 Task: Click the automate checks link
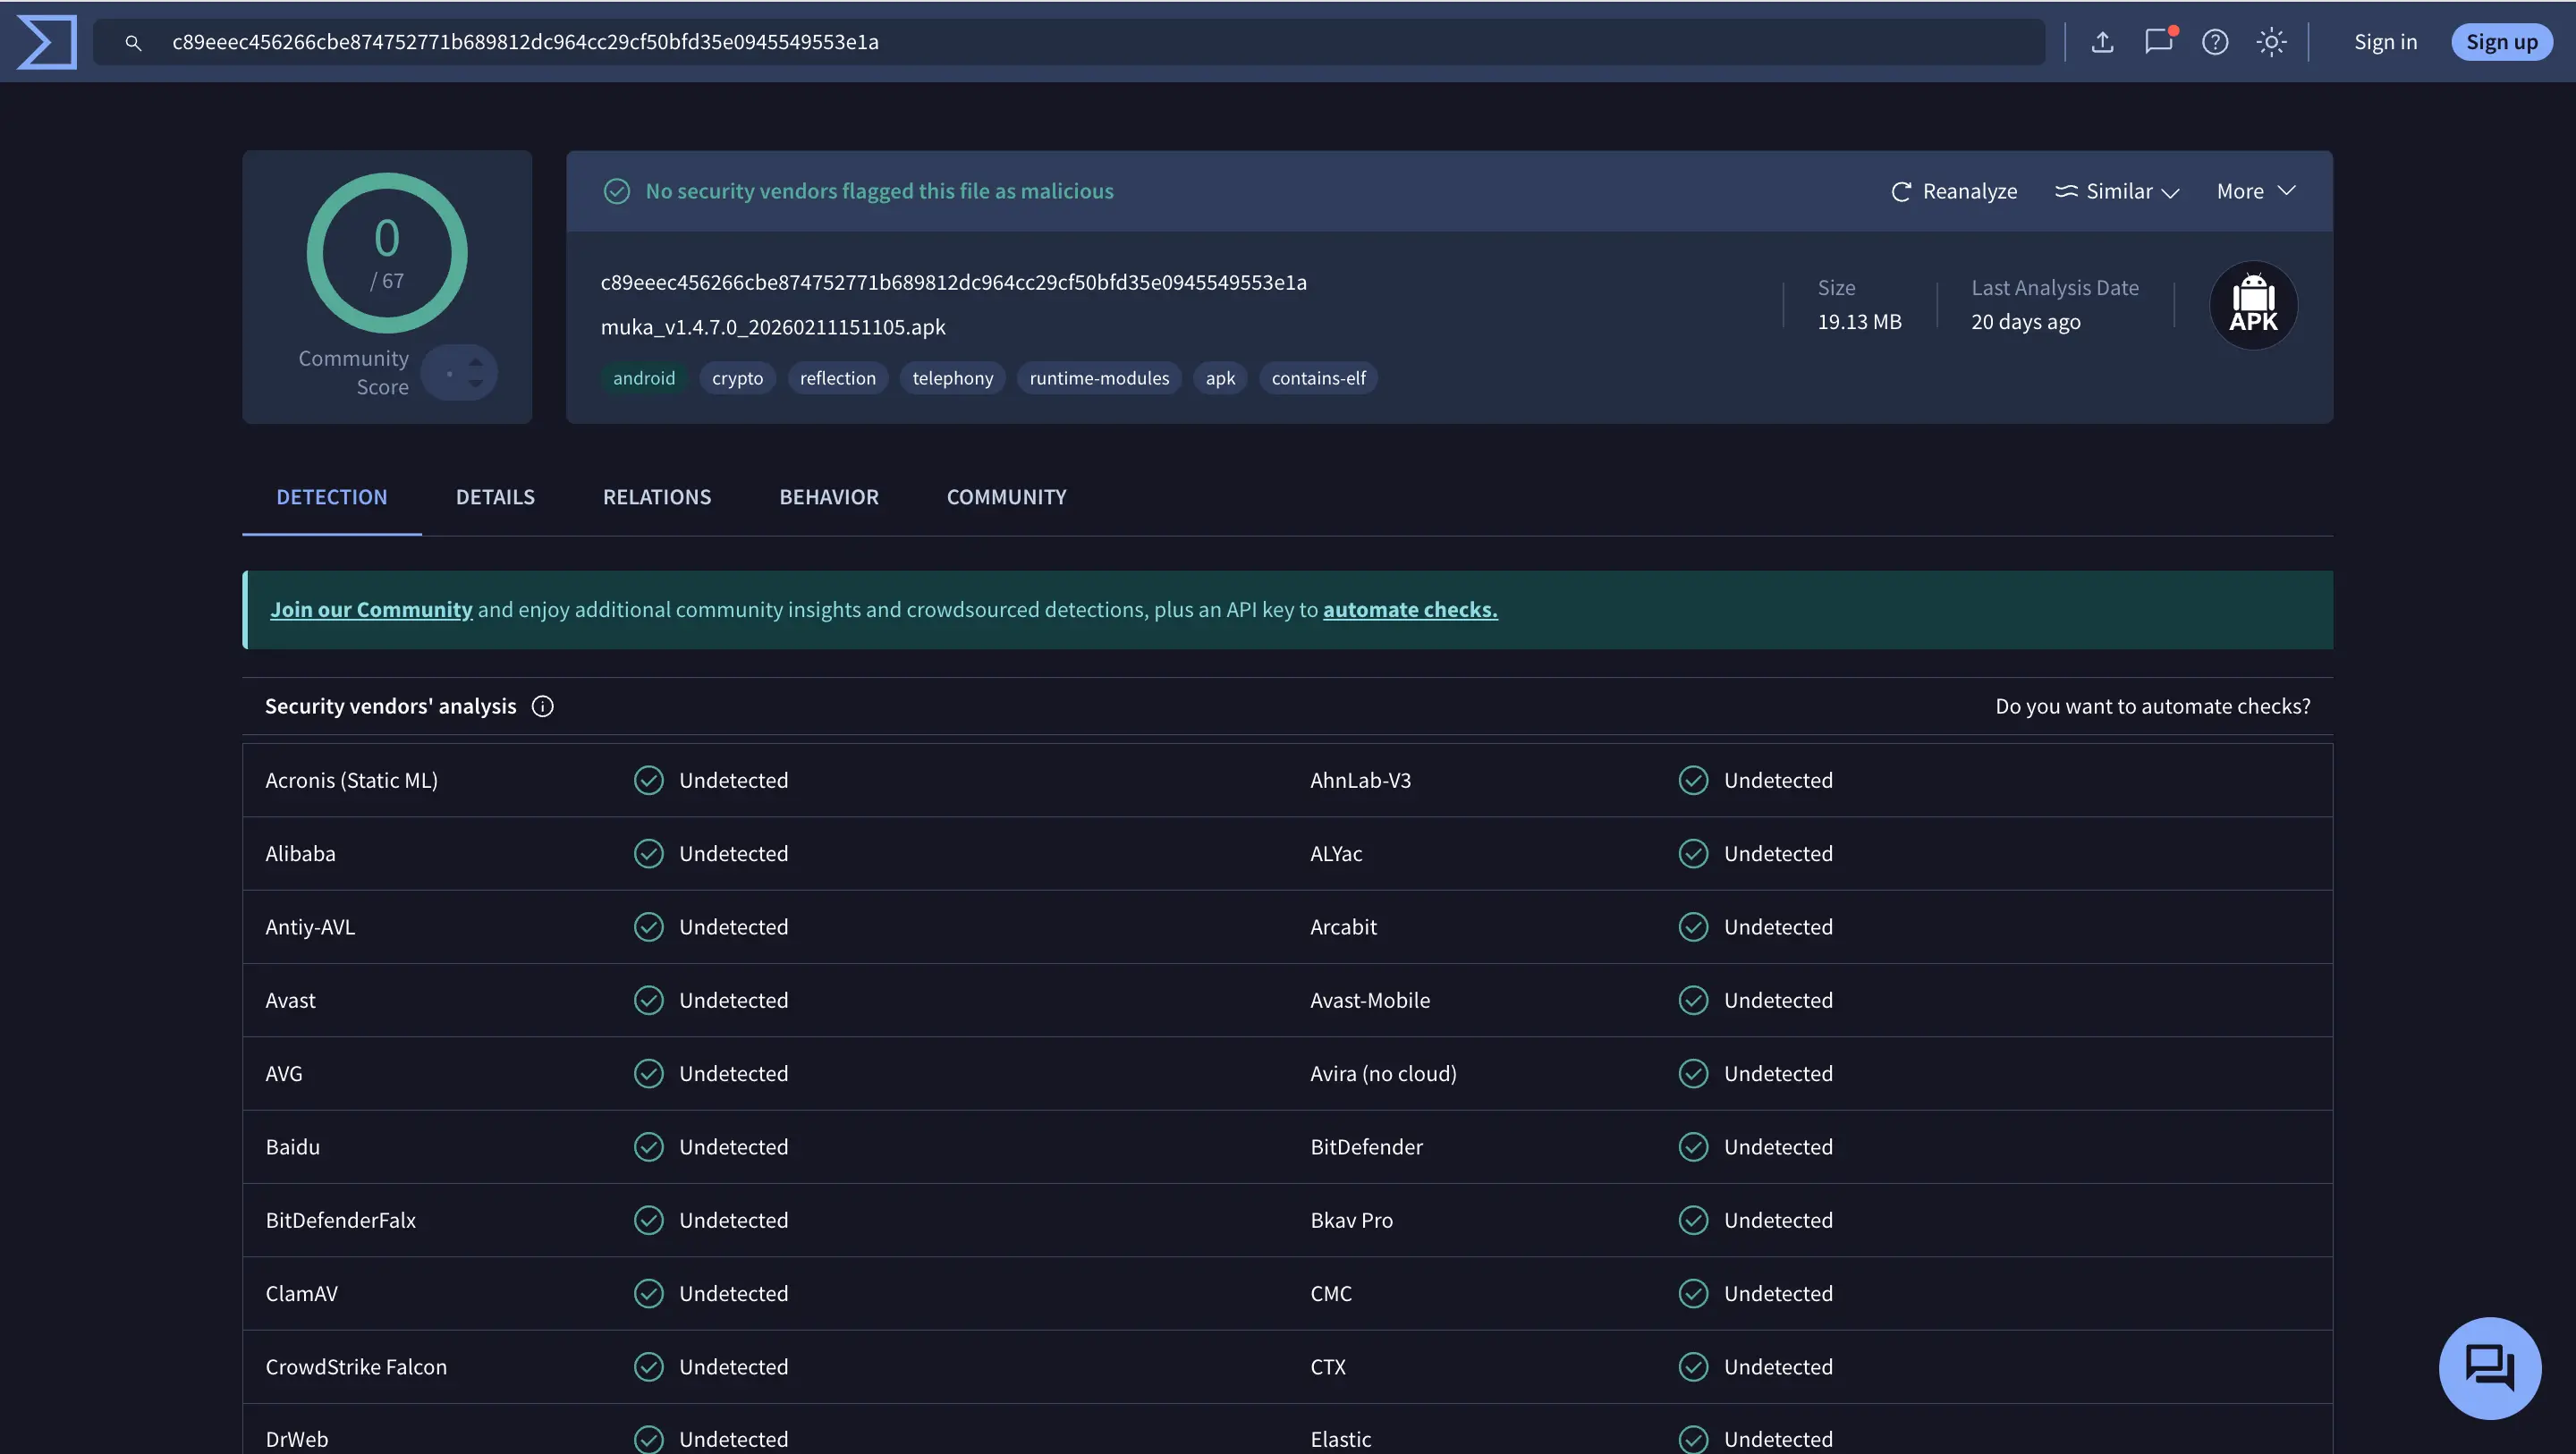tap(1409, 608)
